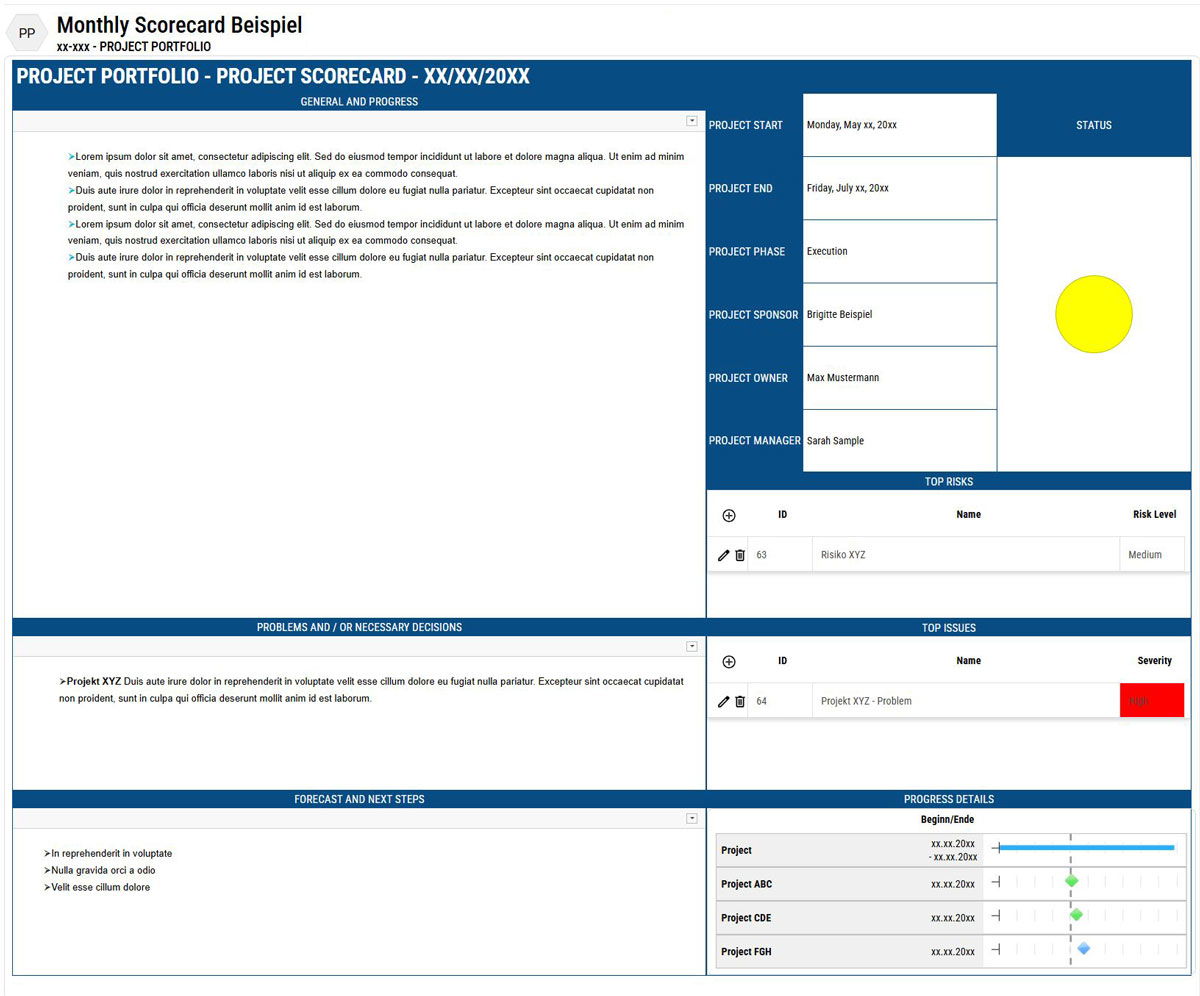This screenshot has height=996, width=1200.
Task: Click the yellow status indicator circle
Action: tap(1093, 314)
